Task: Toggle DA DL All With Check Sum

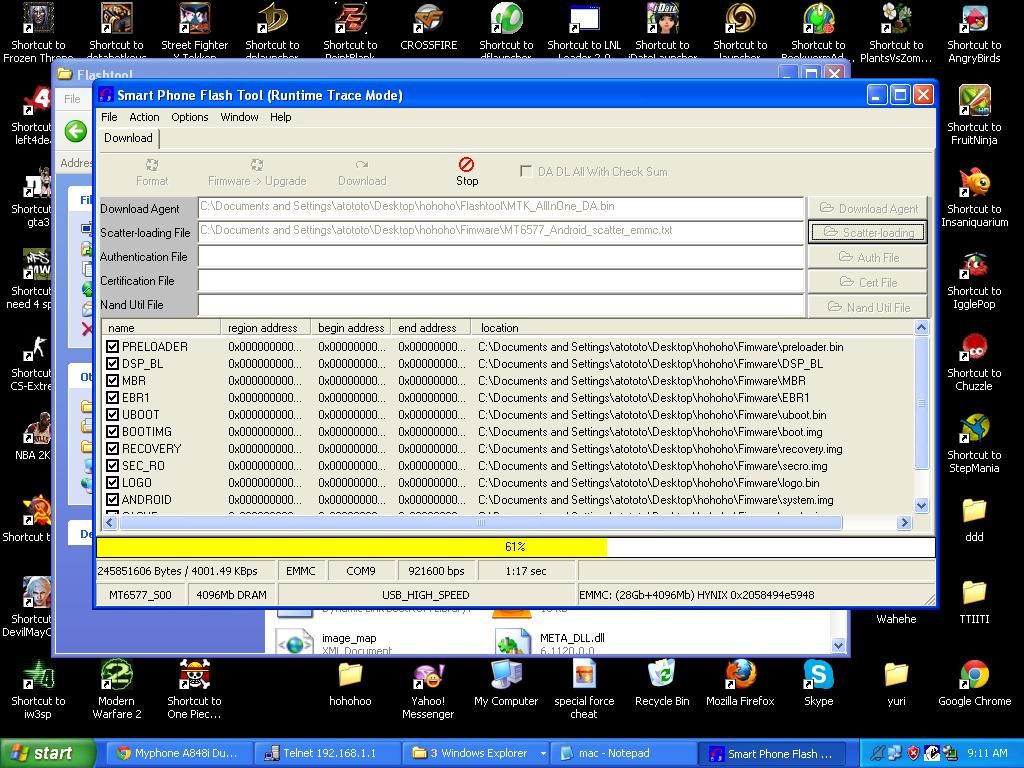Action: coord(525,171)
